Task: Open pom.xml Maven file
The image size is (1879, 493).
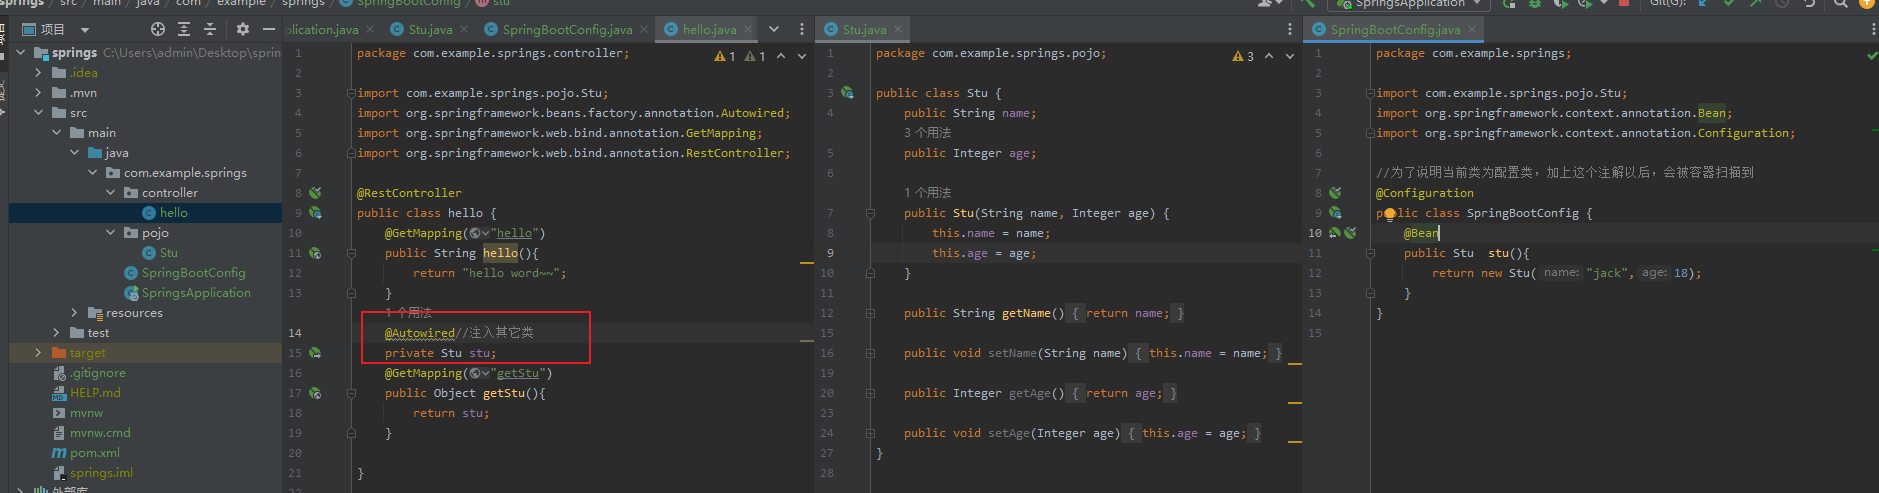Action: pyautogui.click(x=85, y=452)
